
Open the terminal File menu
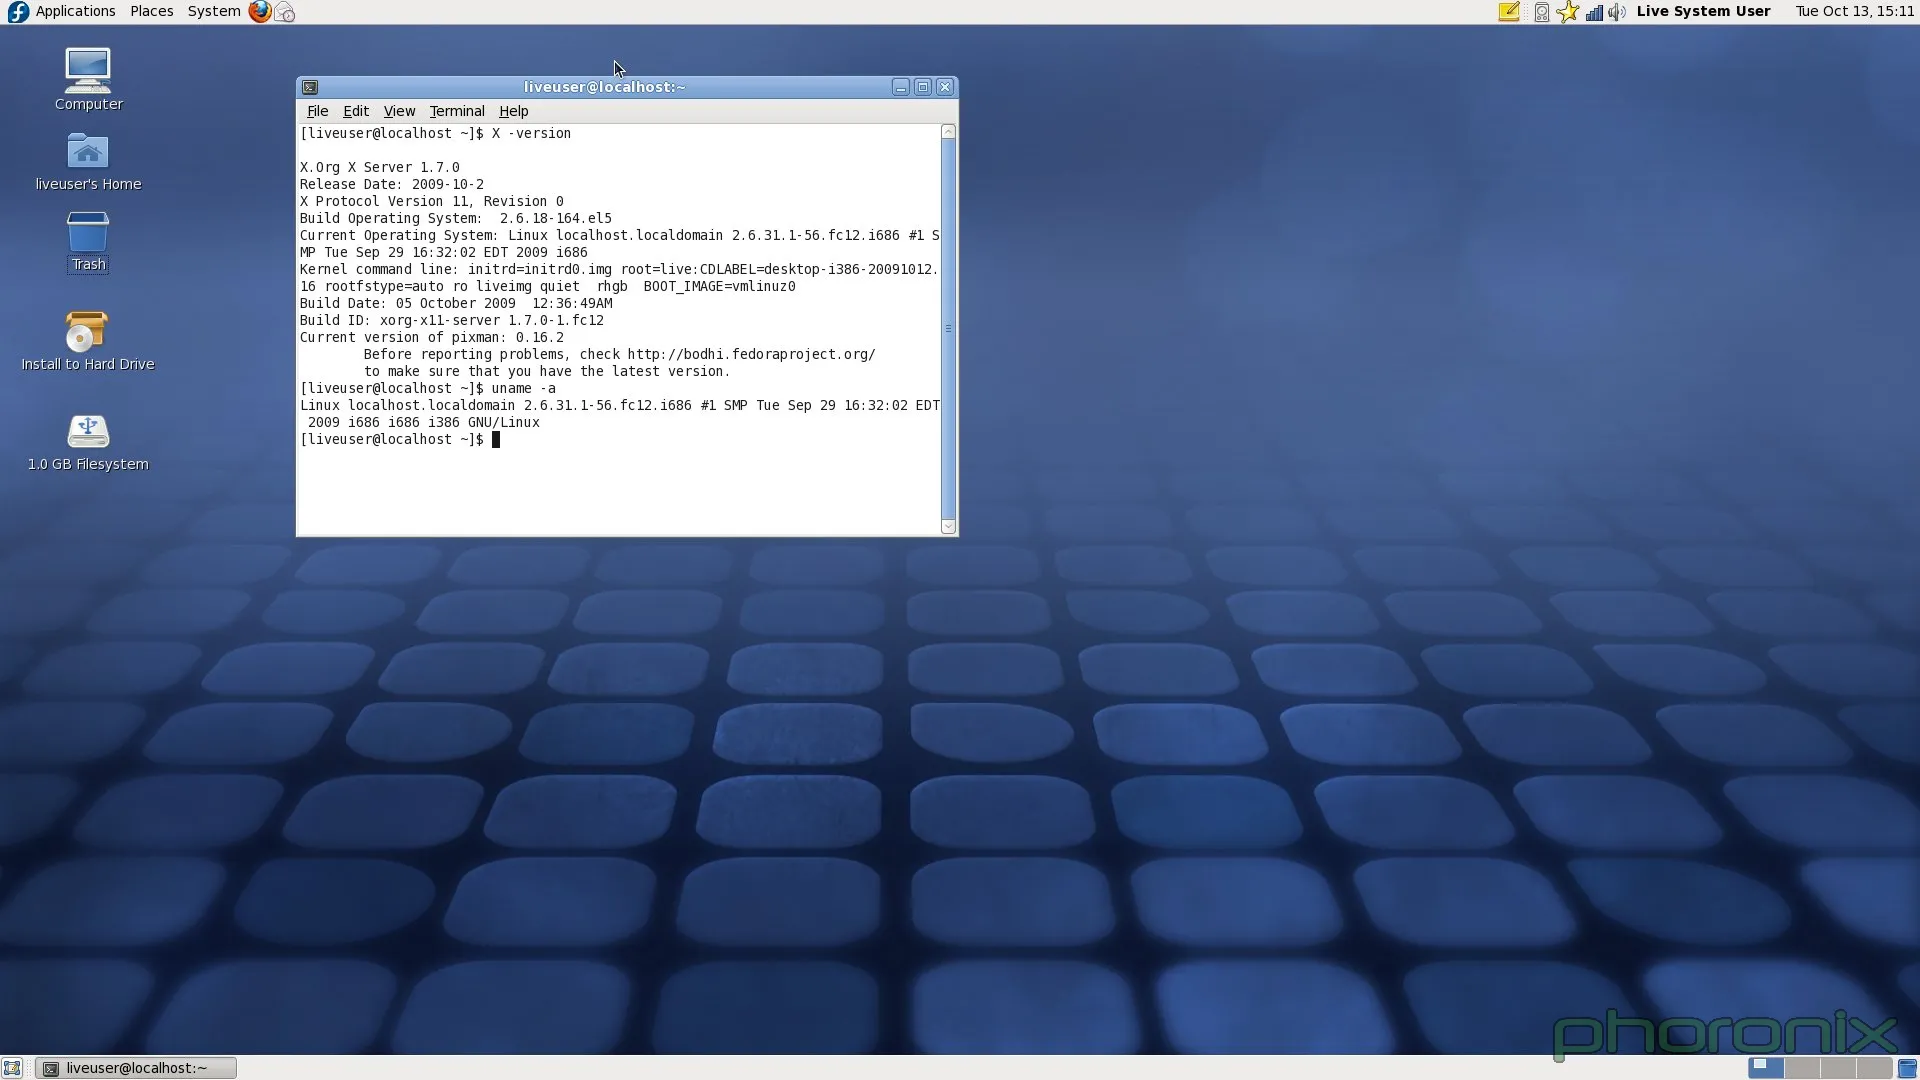[x=317, y=111]
